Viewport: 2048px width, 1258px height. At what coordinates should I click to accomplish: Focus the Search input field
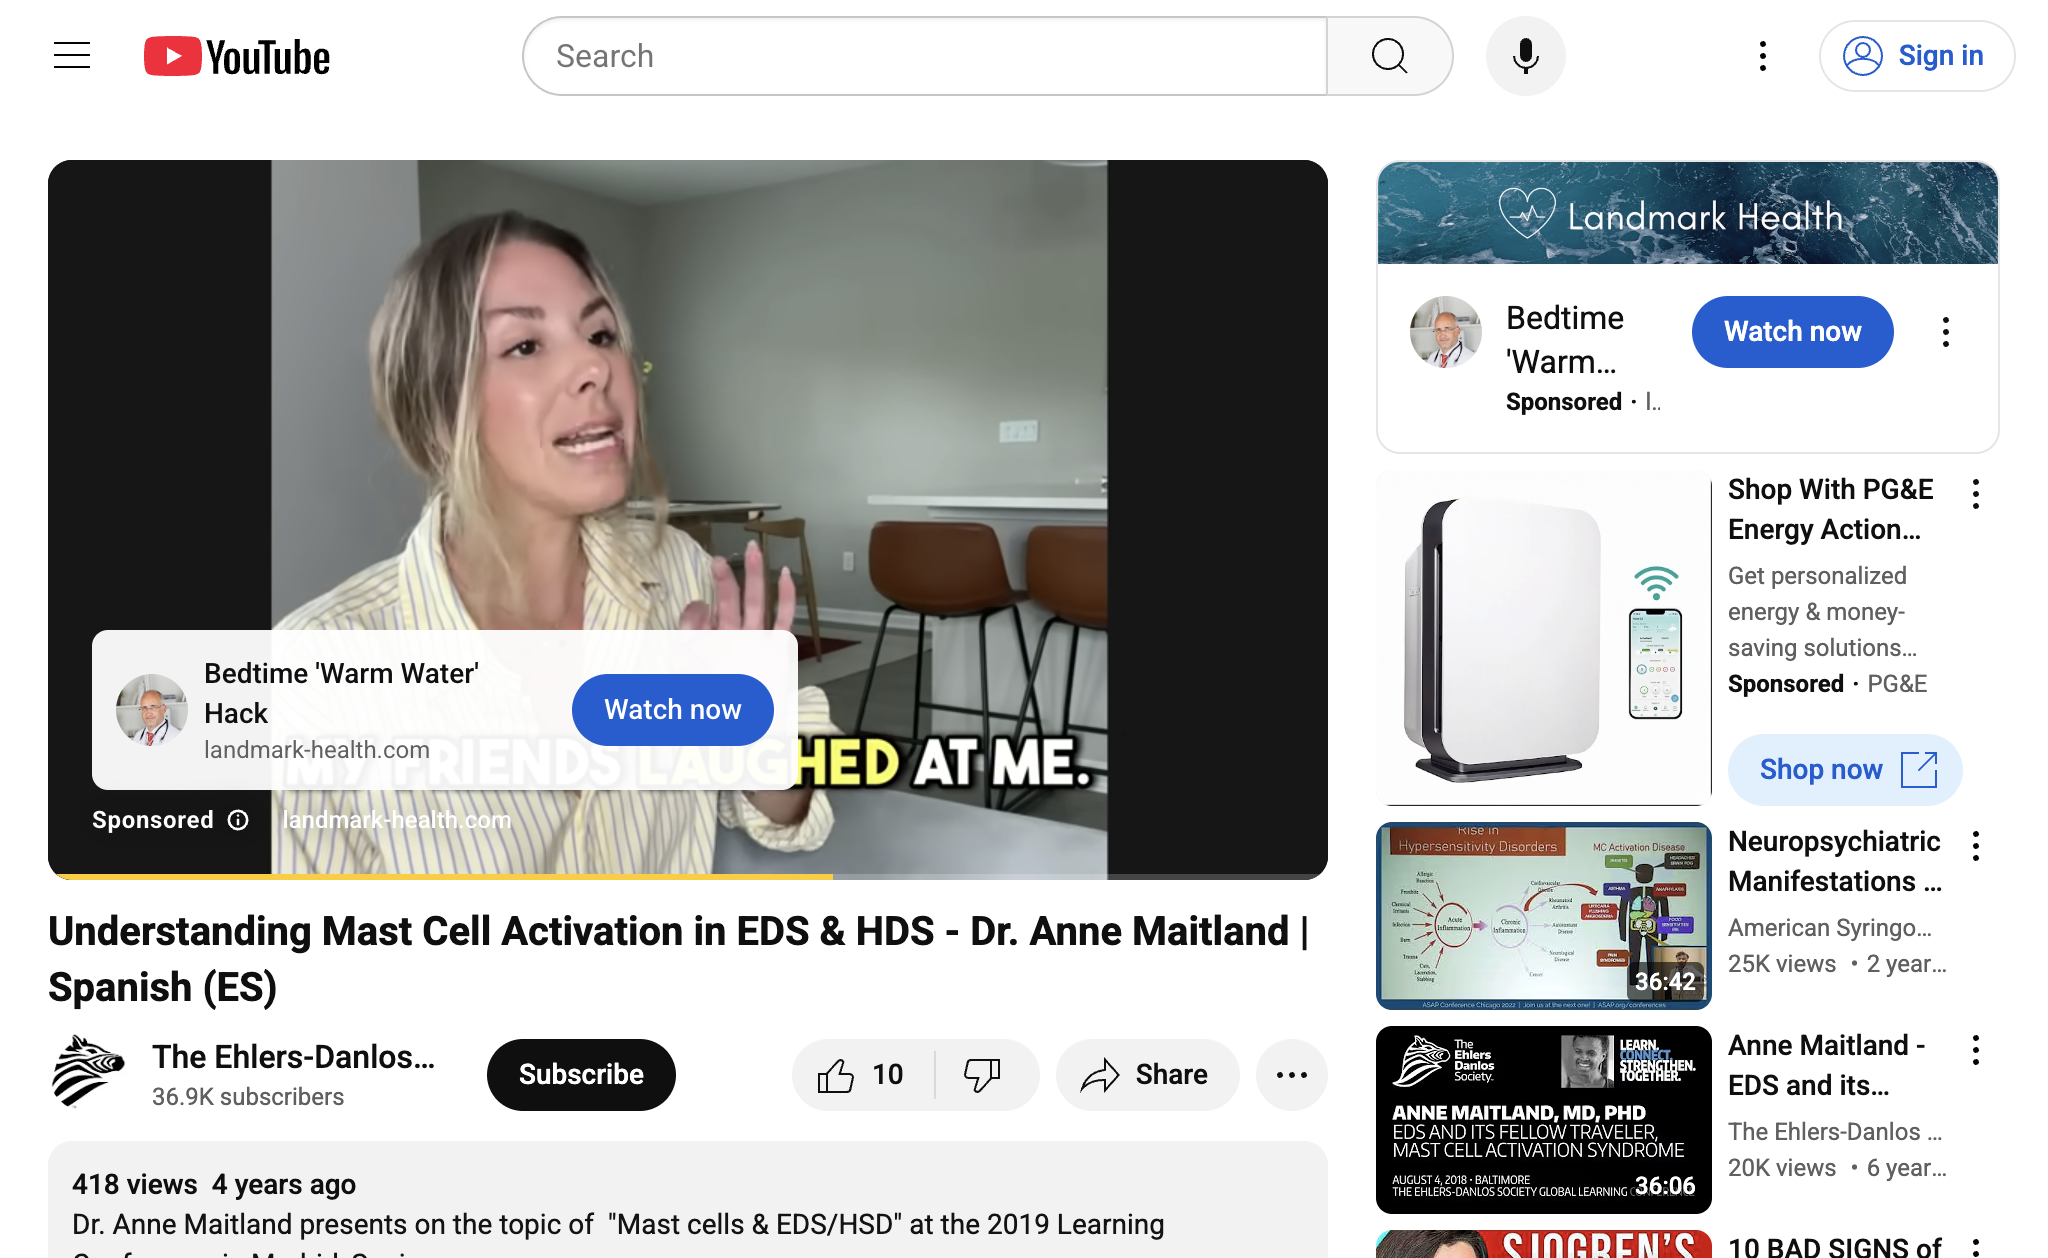click(926, 56)
